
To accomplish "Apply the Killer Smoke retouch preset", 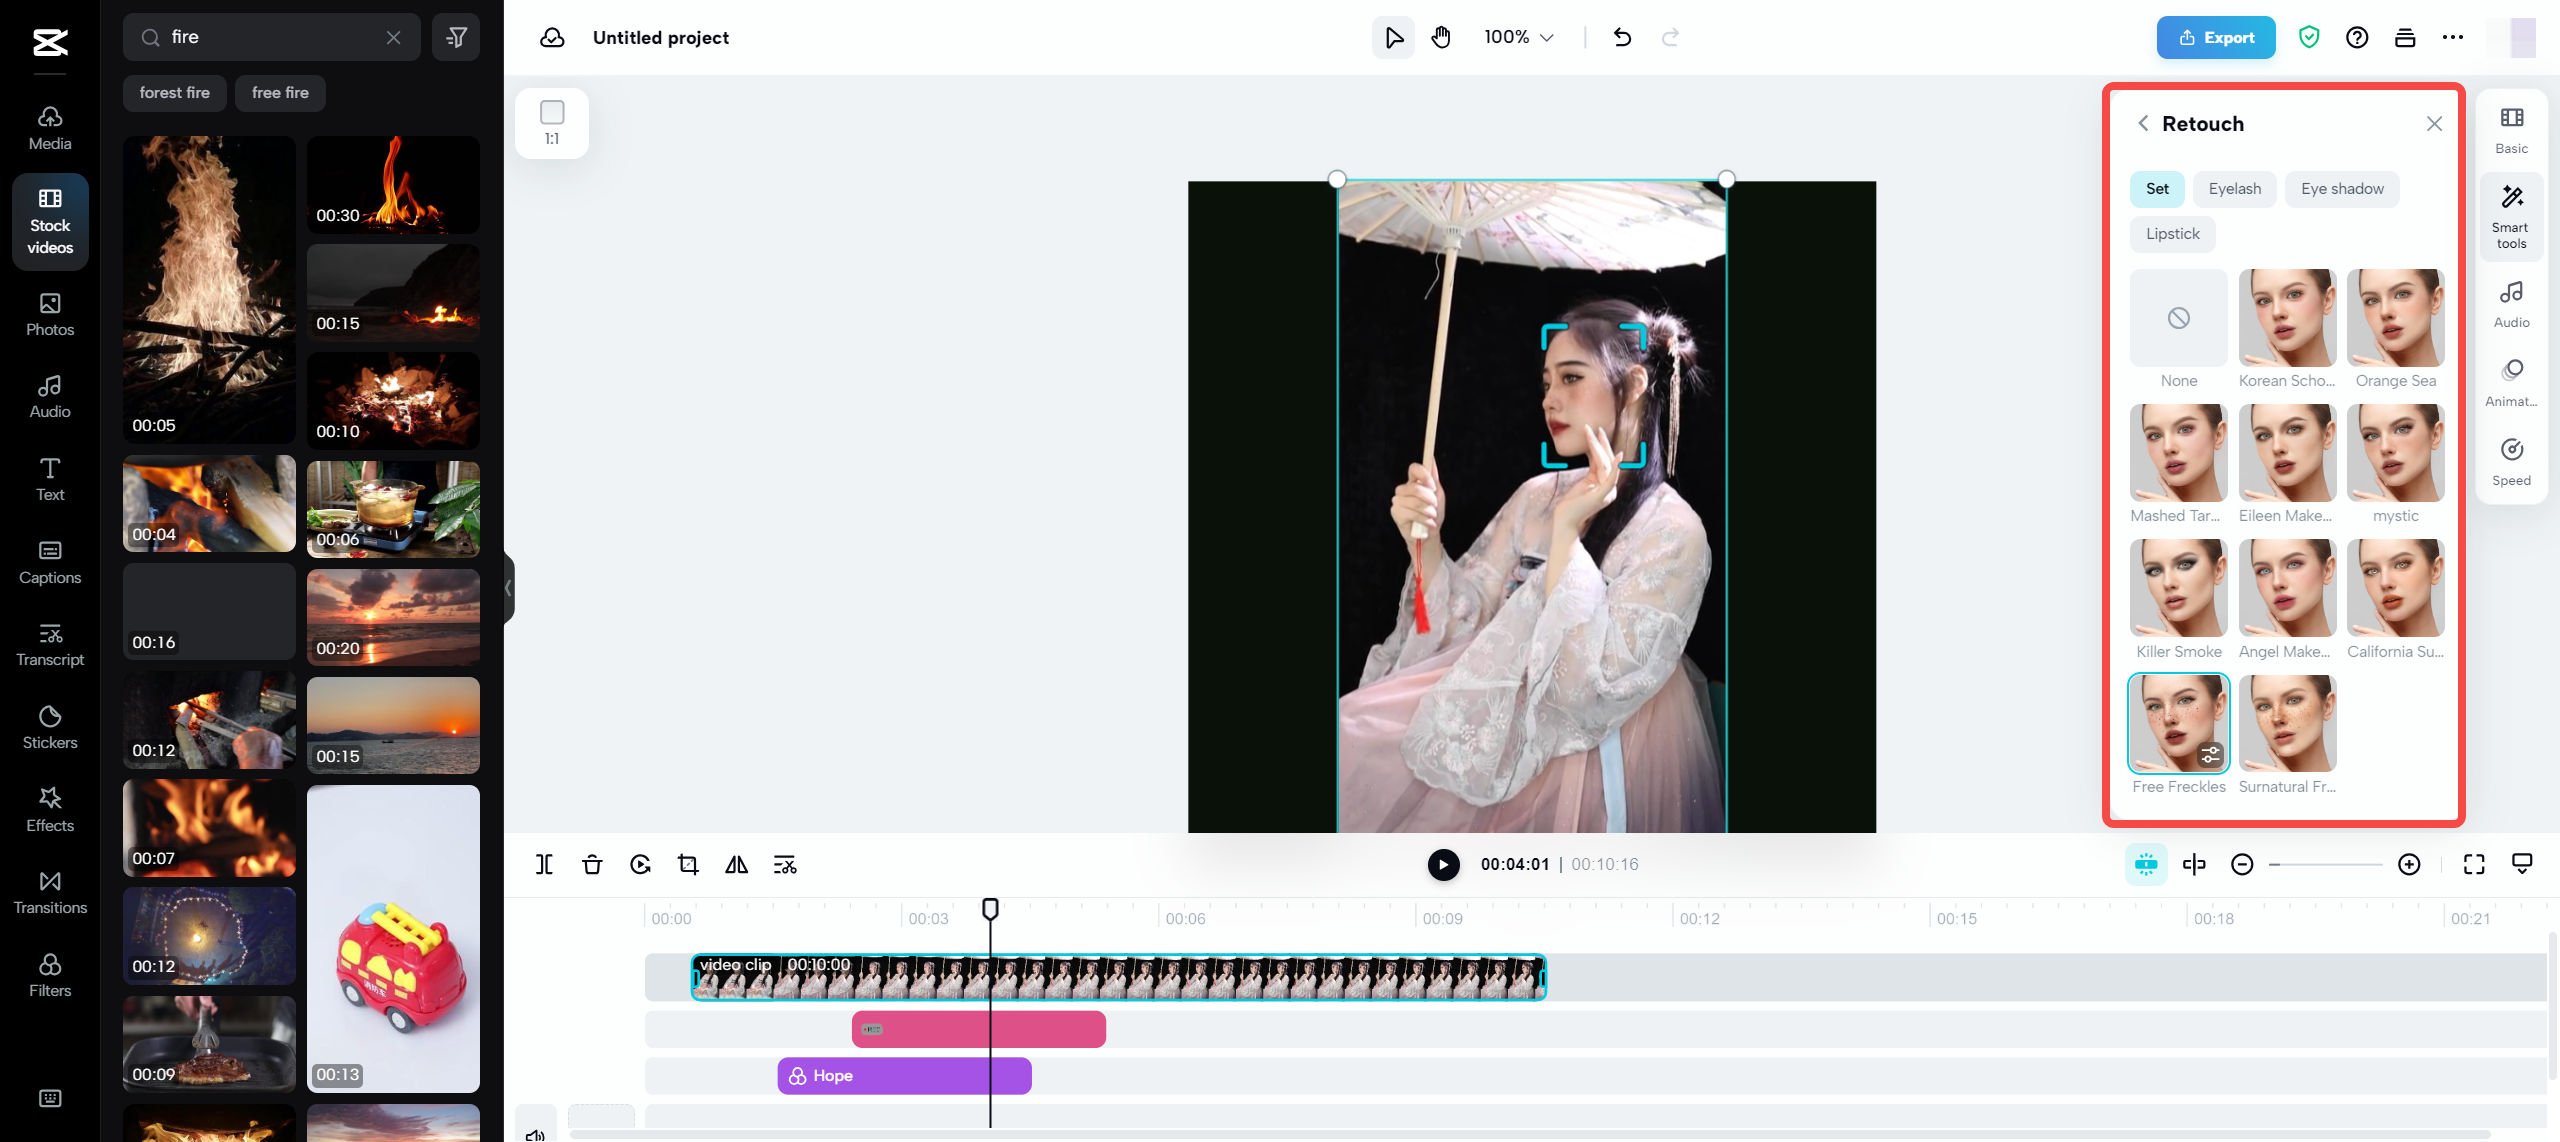I will (x=2179, y=589).
